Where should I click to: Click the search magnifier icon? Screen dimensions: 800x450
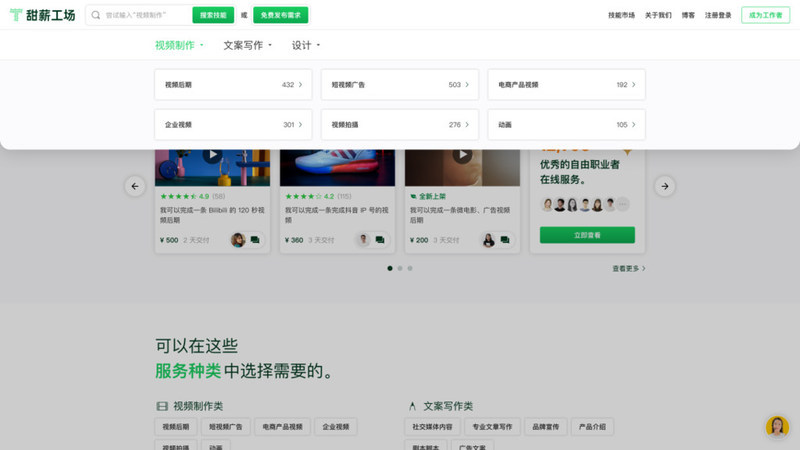96,15
